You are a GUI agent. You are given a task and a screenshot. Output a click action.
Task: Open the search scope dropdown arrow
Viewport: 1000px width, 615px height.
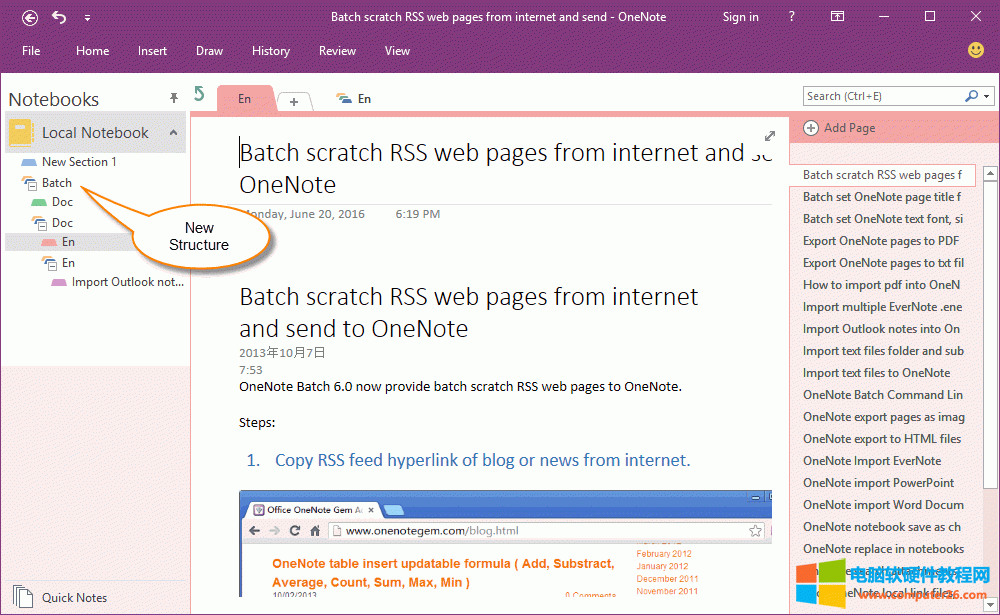point(987,96)
